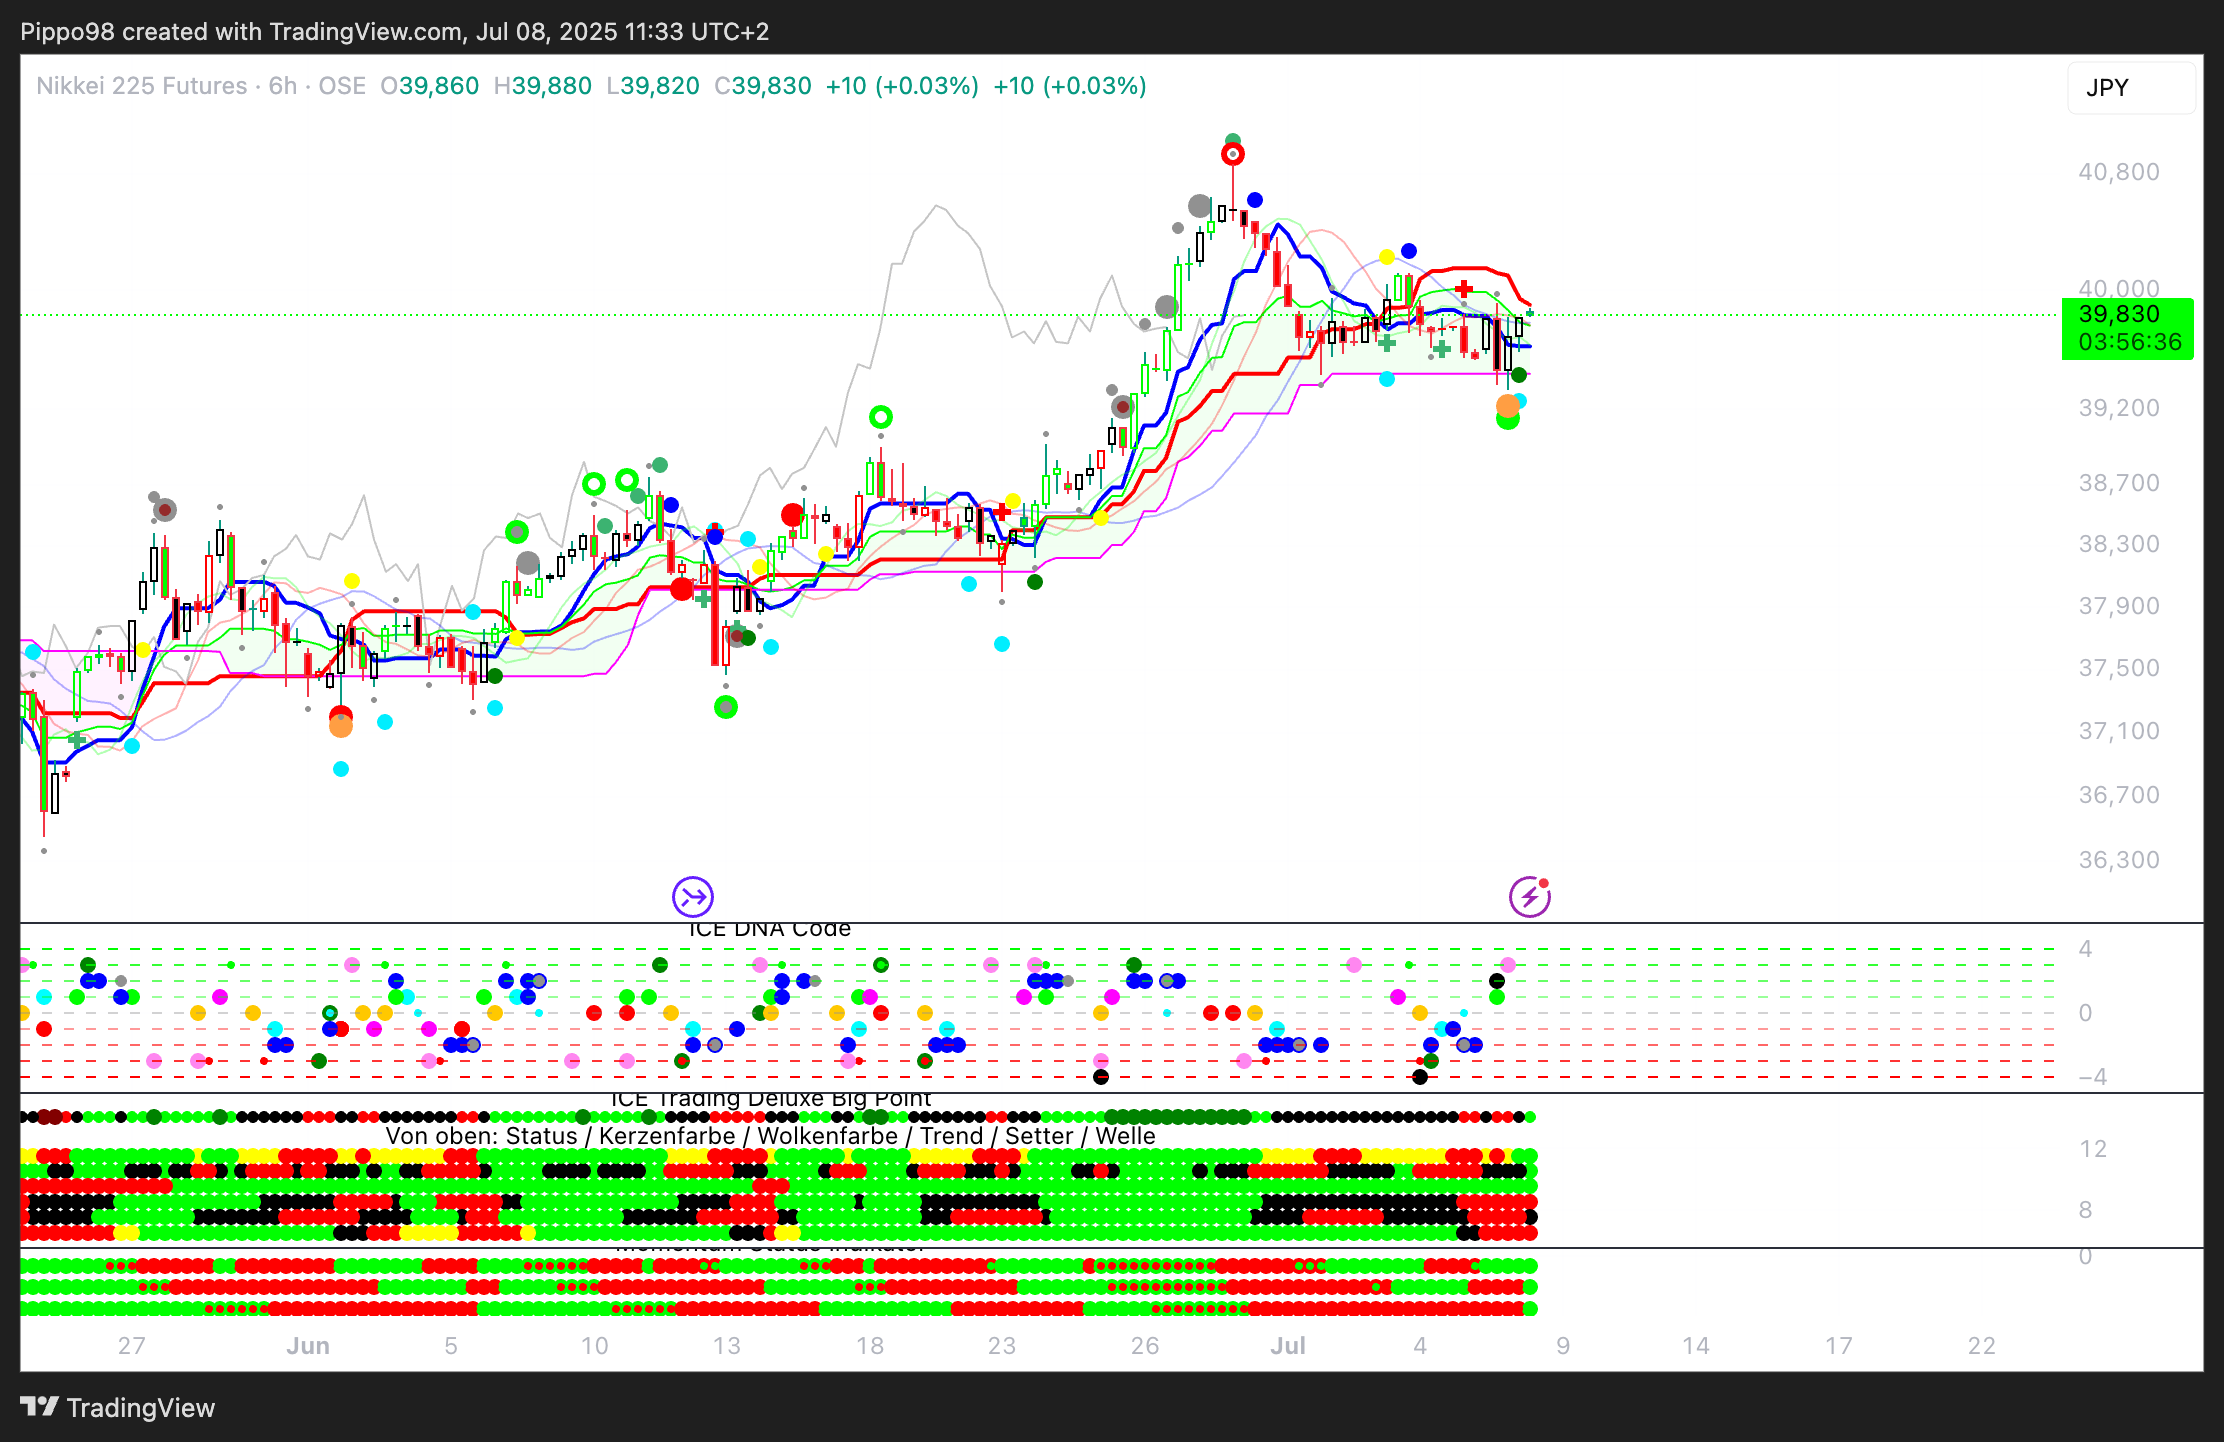Click the purple lightning bolt event icon

coord(1529,897)
